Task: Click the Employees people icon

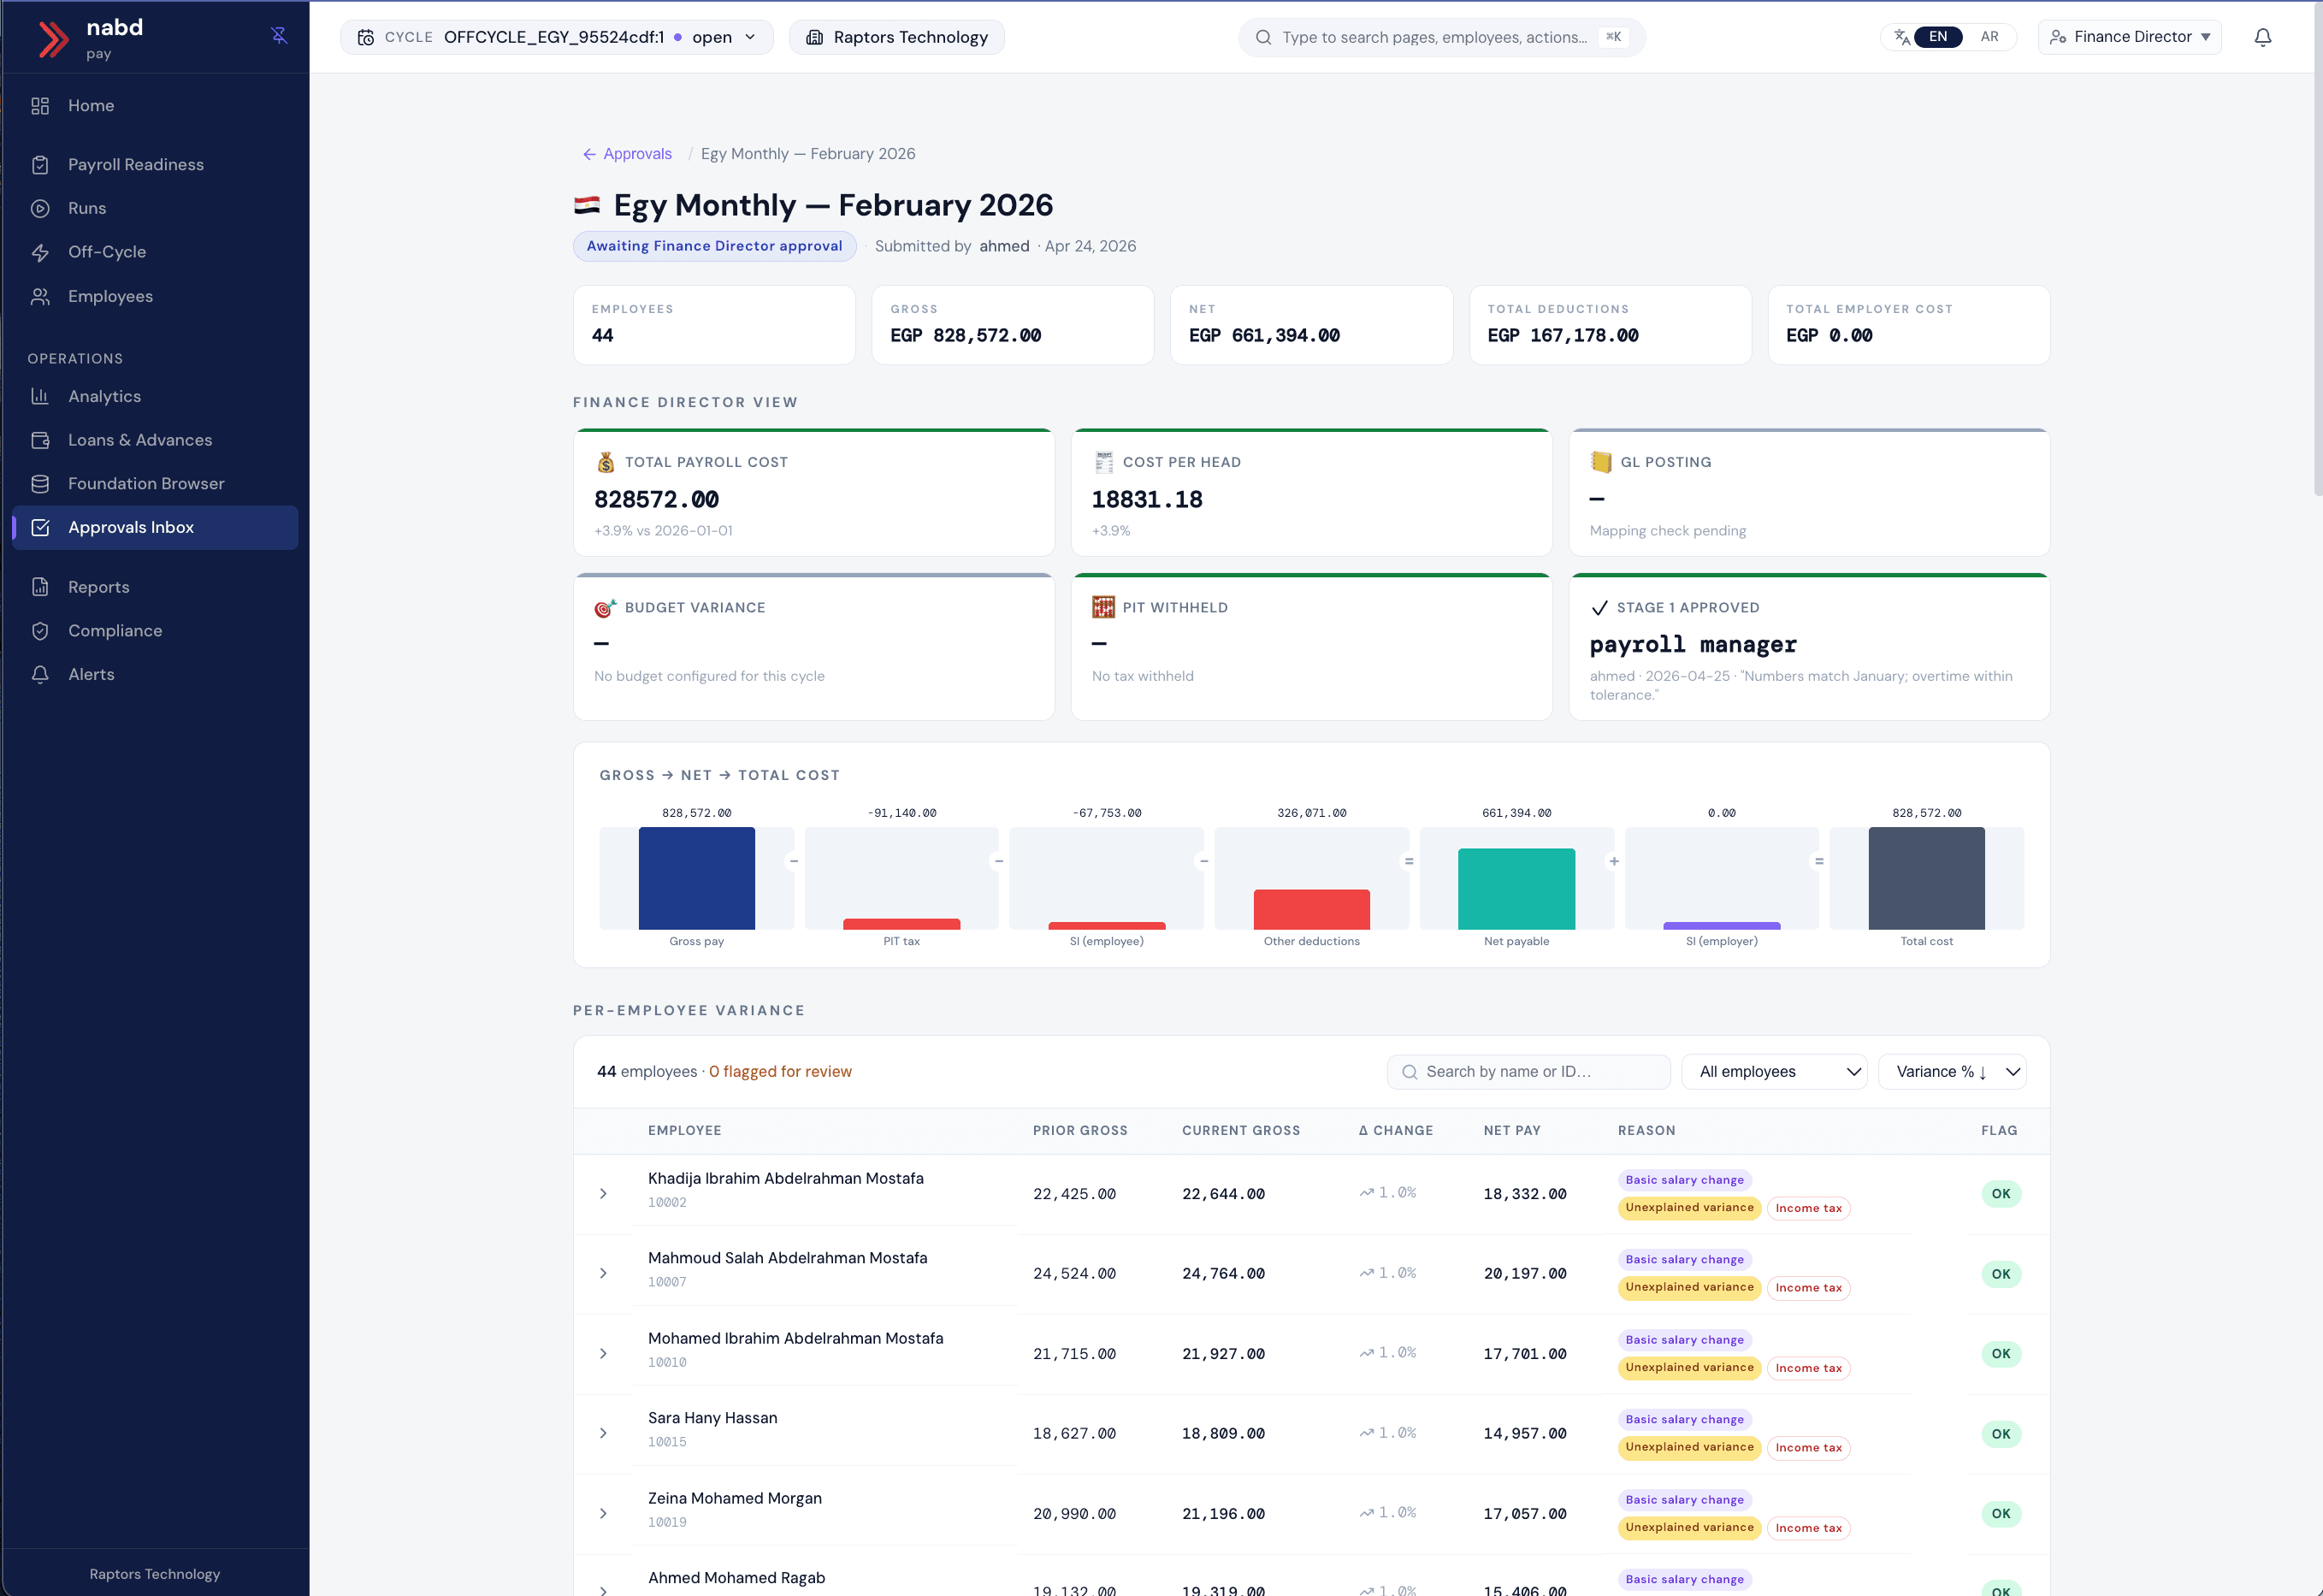Action: 40,296
